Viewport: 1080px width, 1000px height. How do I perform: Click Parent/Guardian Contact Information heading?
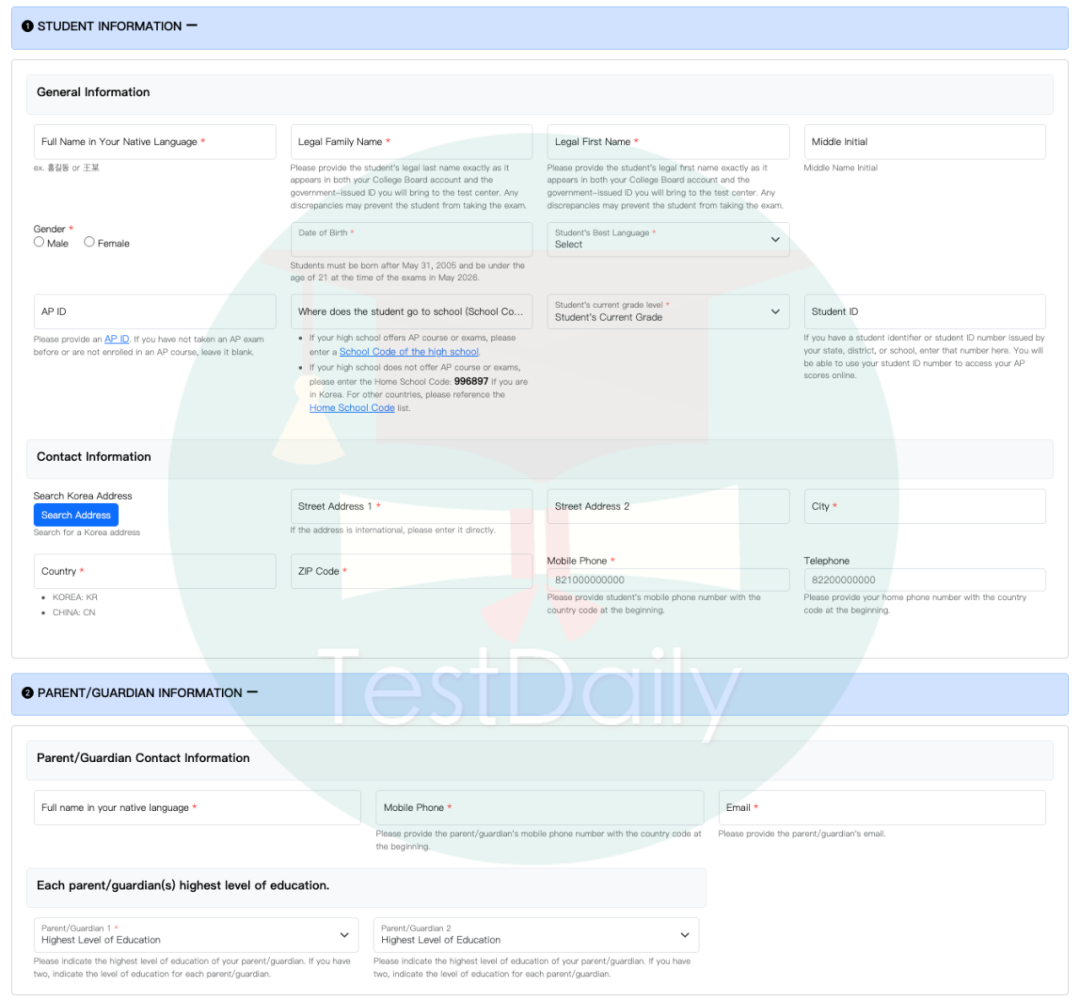pyautogui.click(x=143, y=758)
